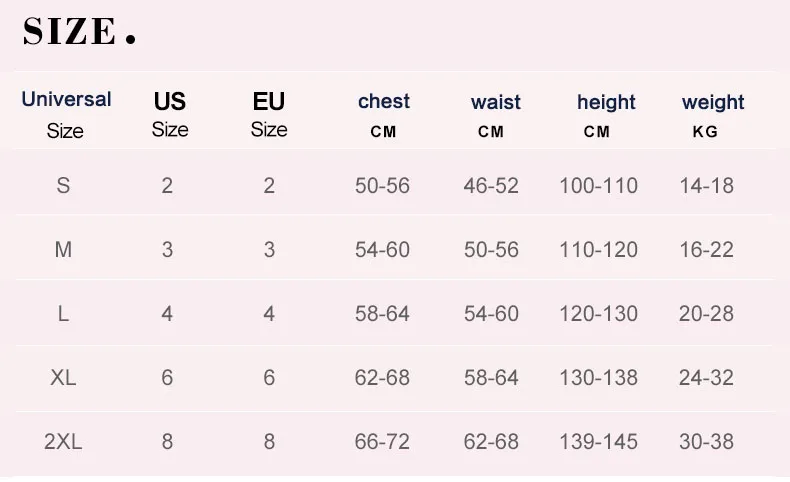The height and width of the screenshot is (482, 790).
Task: Click the EU Size column header
Action: (269, 114)
